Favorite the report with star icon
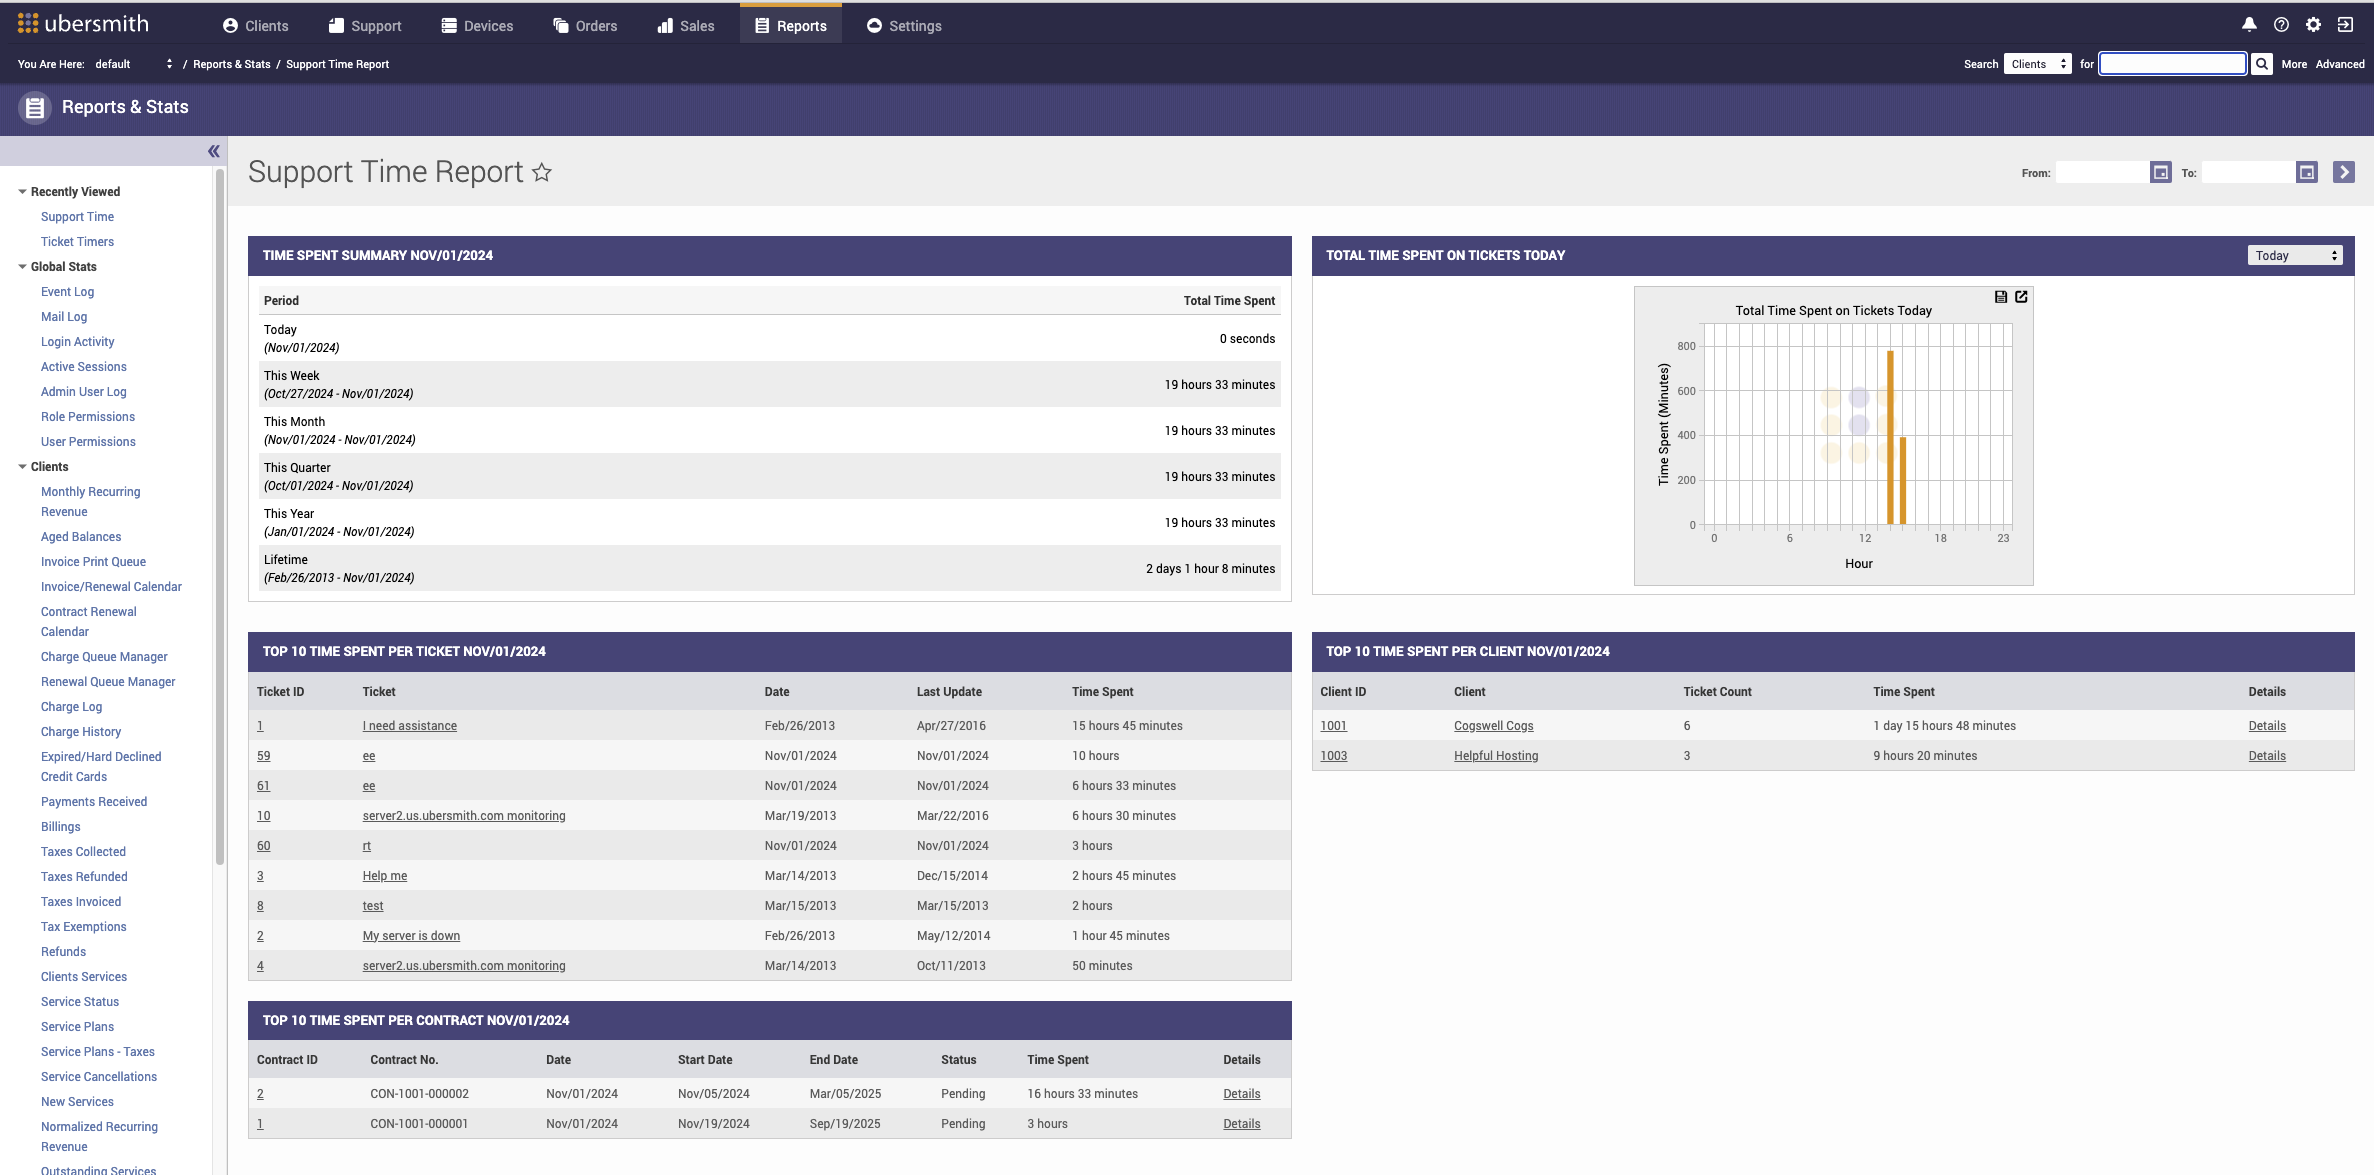This screenshot has width=2374, height=1175. 542,173
